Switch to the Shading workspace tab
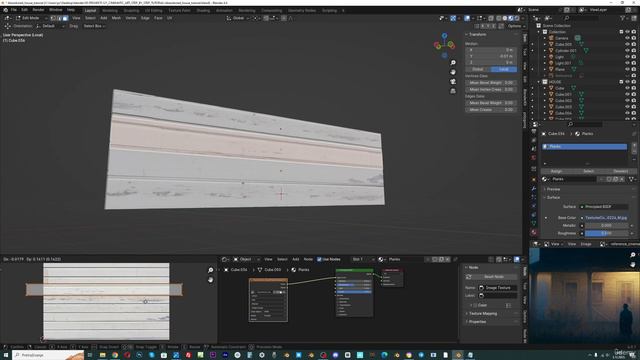This screenshot has width=640, height=360. (x=203, y=10)
